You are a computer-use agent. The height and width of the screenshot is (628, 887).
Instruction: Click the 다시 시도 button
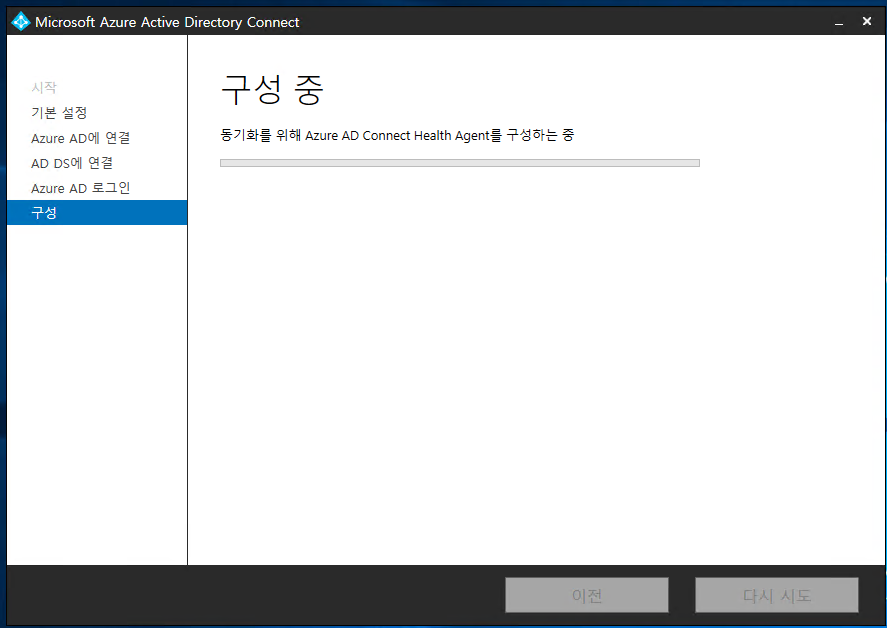tap(777, 595)
